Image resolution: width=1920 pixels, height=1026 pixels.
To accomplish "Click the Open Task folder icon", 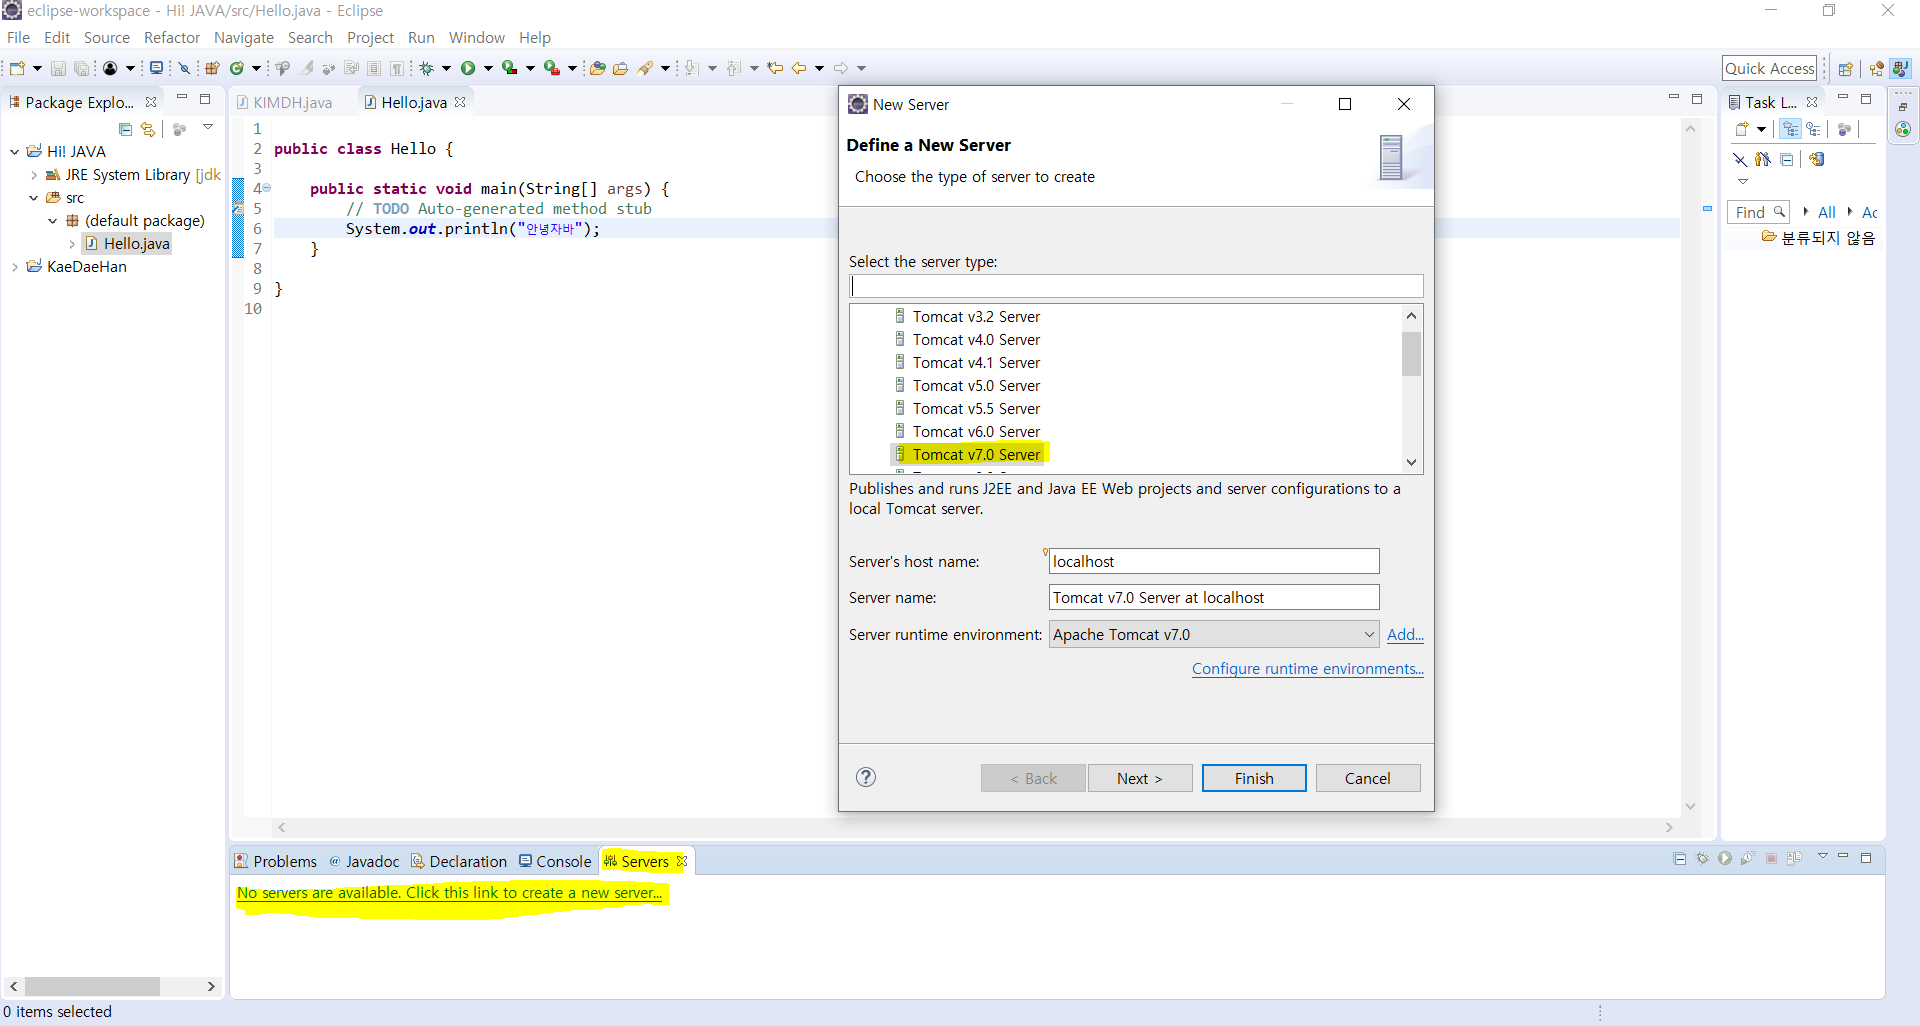I will pos(621,68).
